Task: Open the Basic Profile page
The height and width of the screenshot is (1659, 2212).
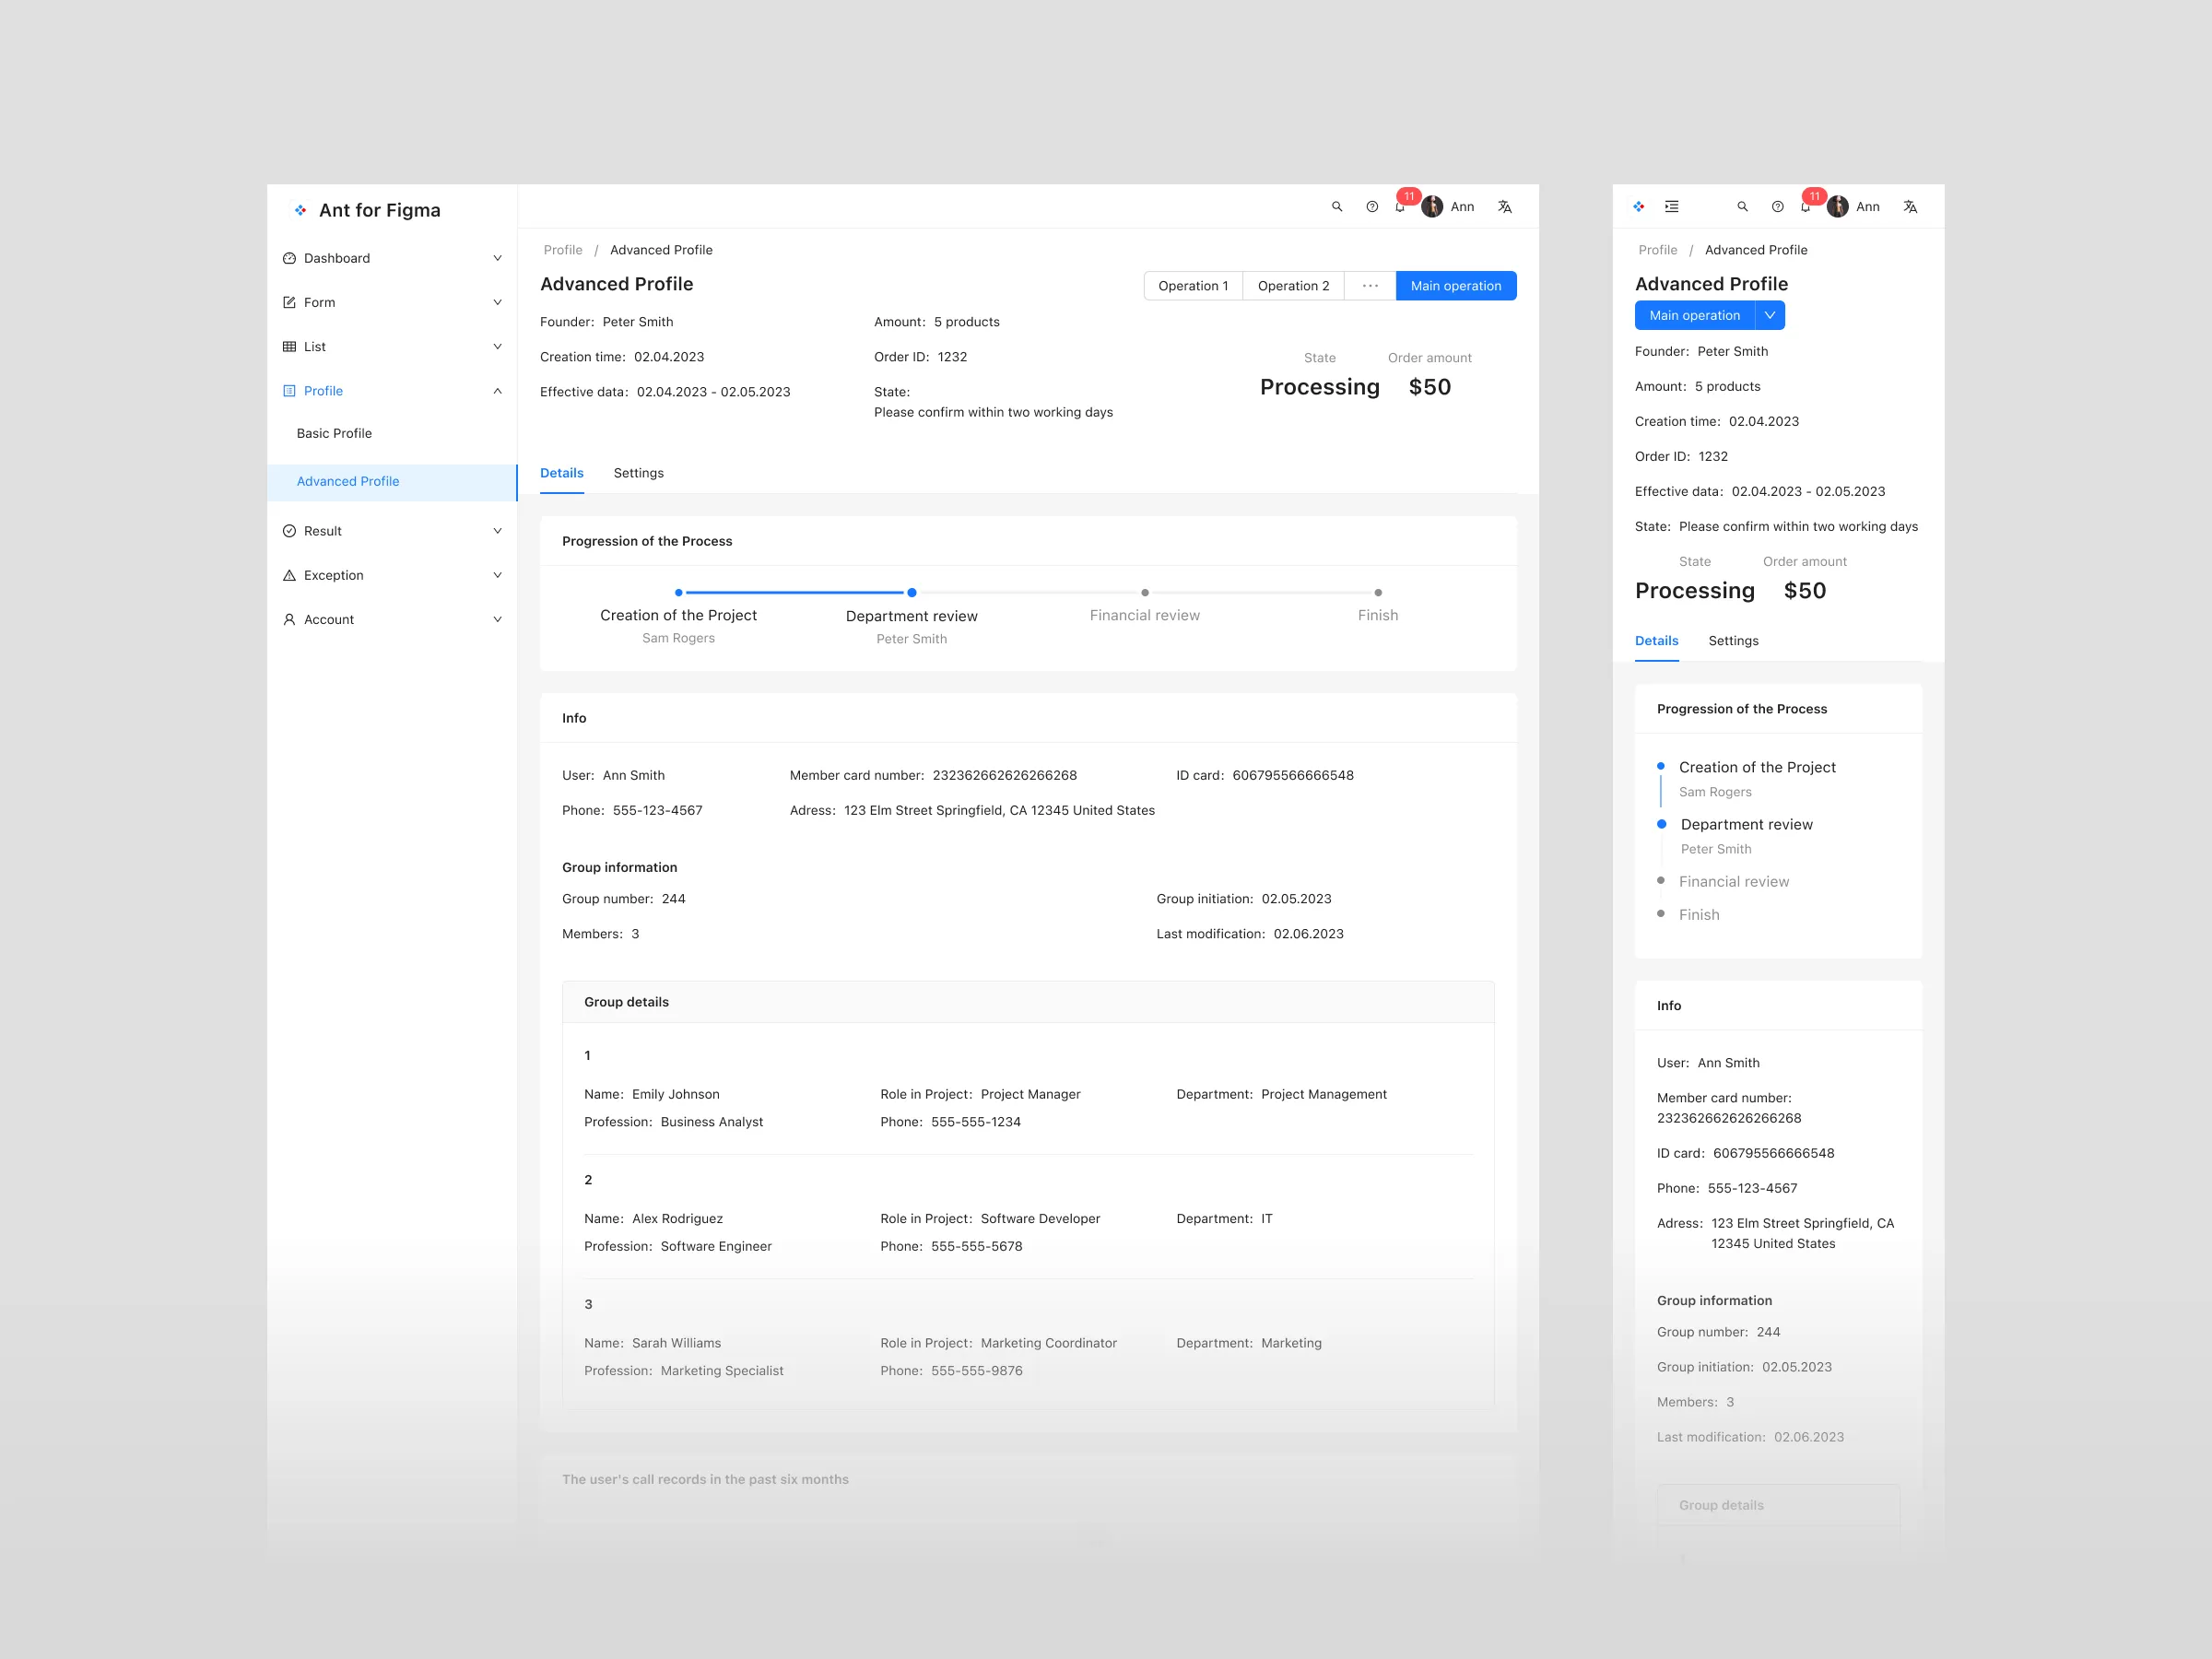Action: pyautogui.click(x=335, y=433)
